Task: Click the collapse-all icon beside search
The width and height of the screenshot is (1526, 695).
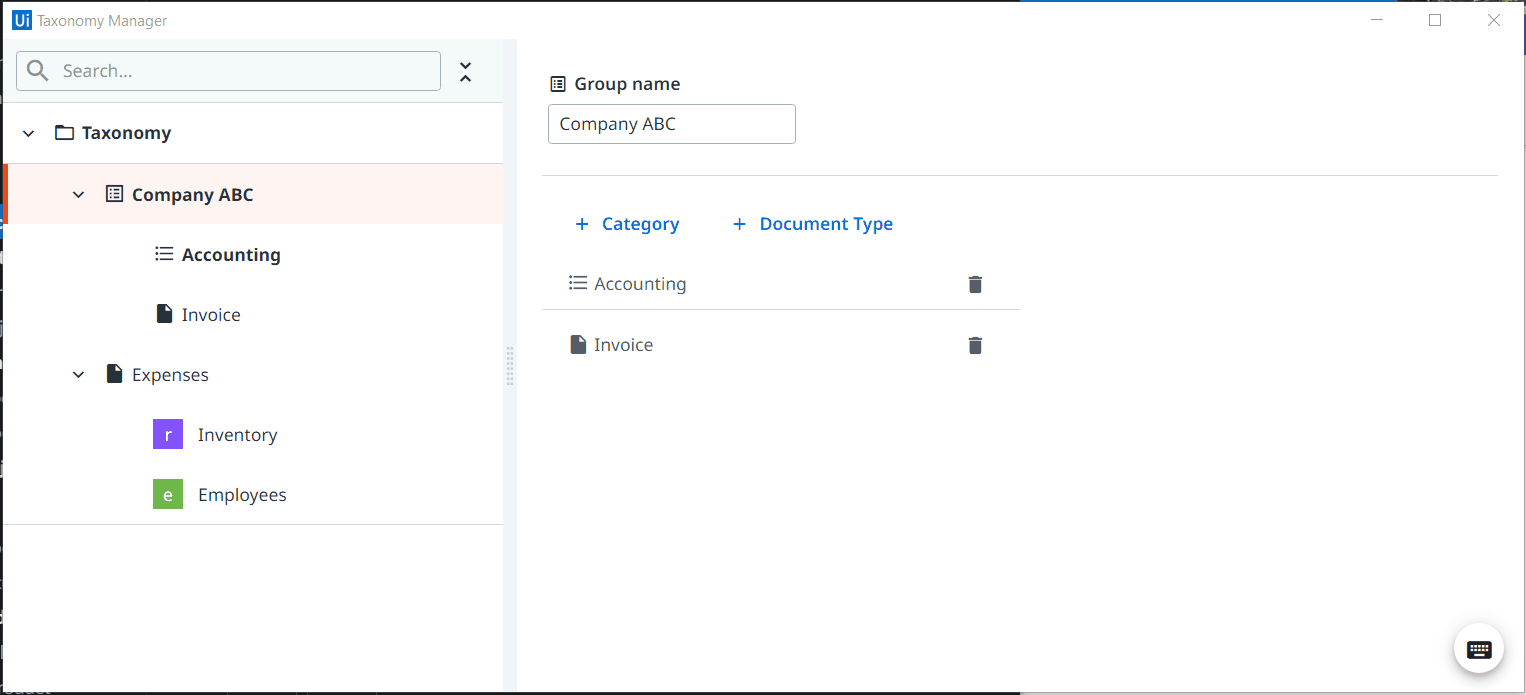Action: tap(465, 72)
